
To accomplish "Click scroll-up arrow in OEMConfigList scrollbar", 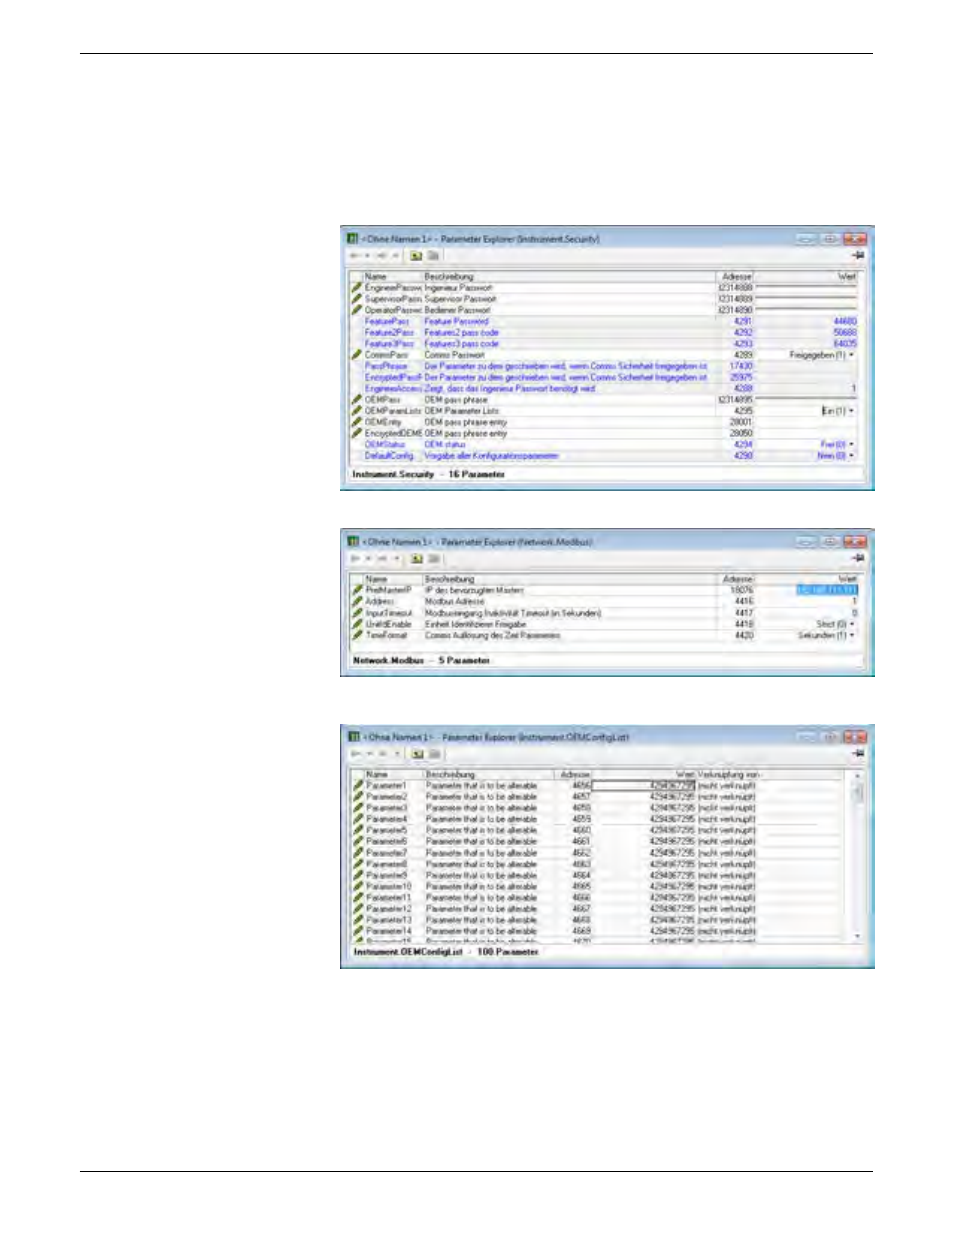I will pyautogui.click(x=857, y=776).
